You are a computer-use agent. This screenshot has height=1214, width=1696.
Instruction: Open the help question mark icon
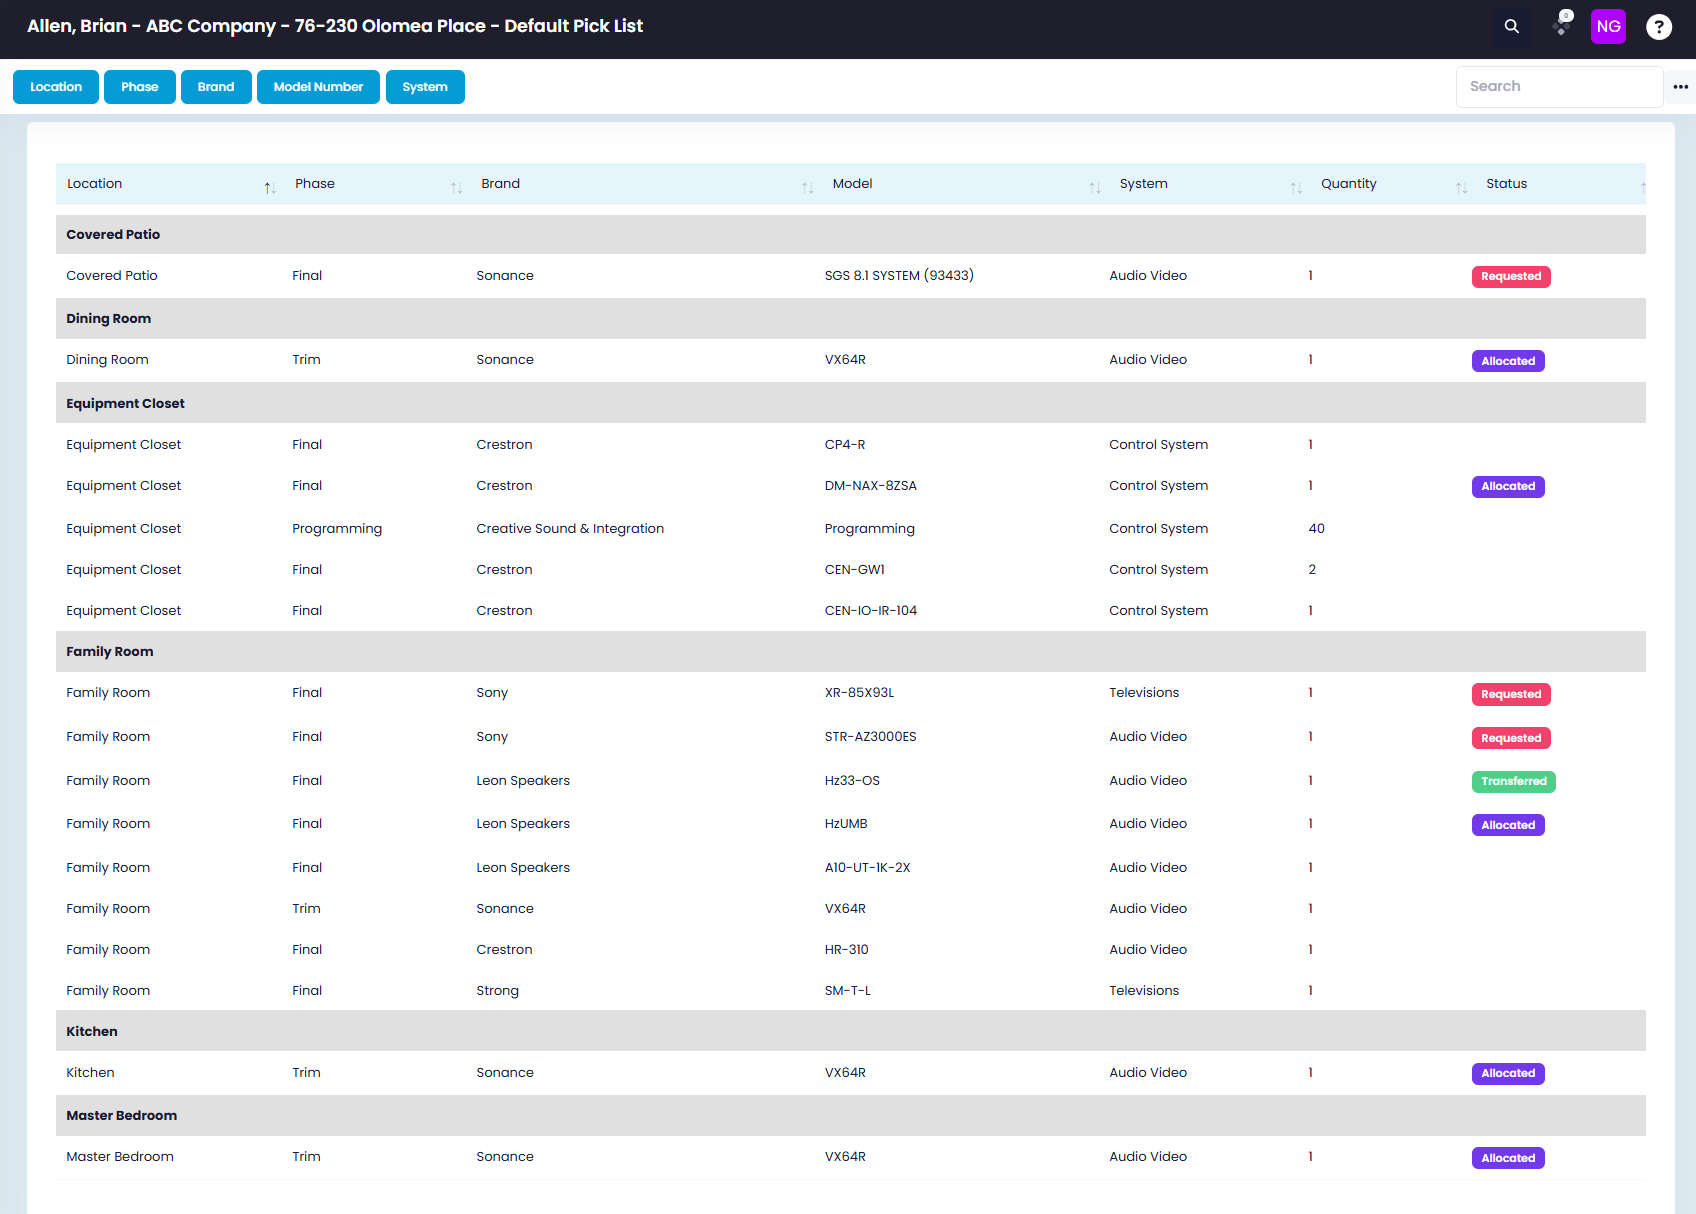click(x=1659, y=27)
